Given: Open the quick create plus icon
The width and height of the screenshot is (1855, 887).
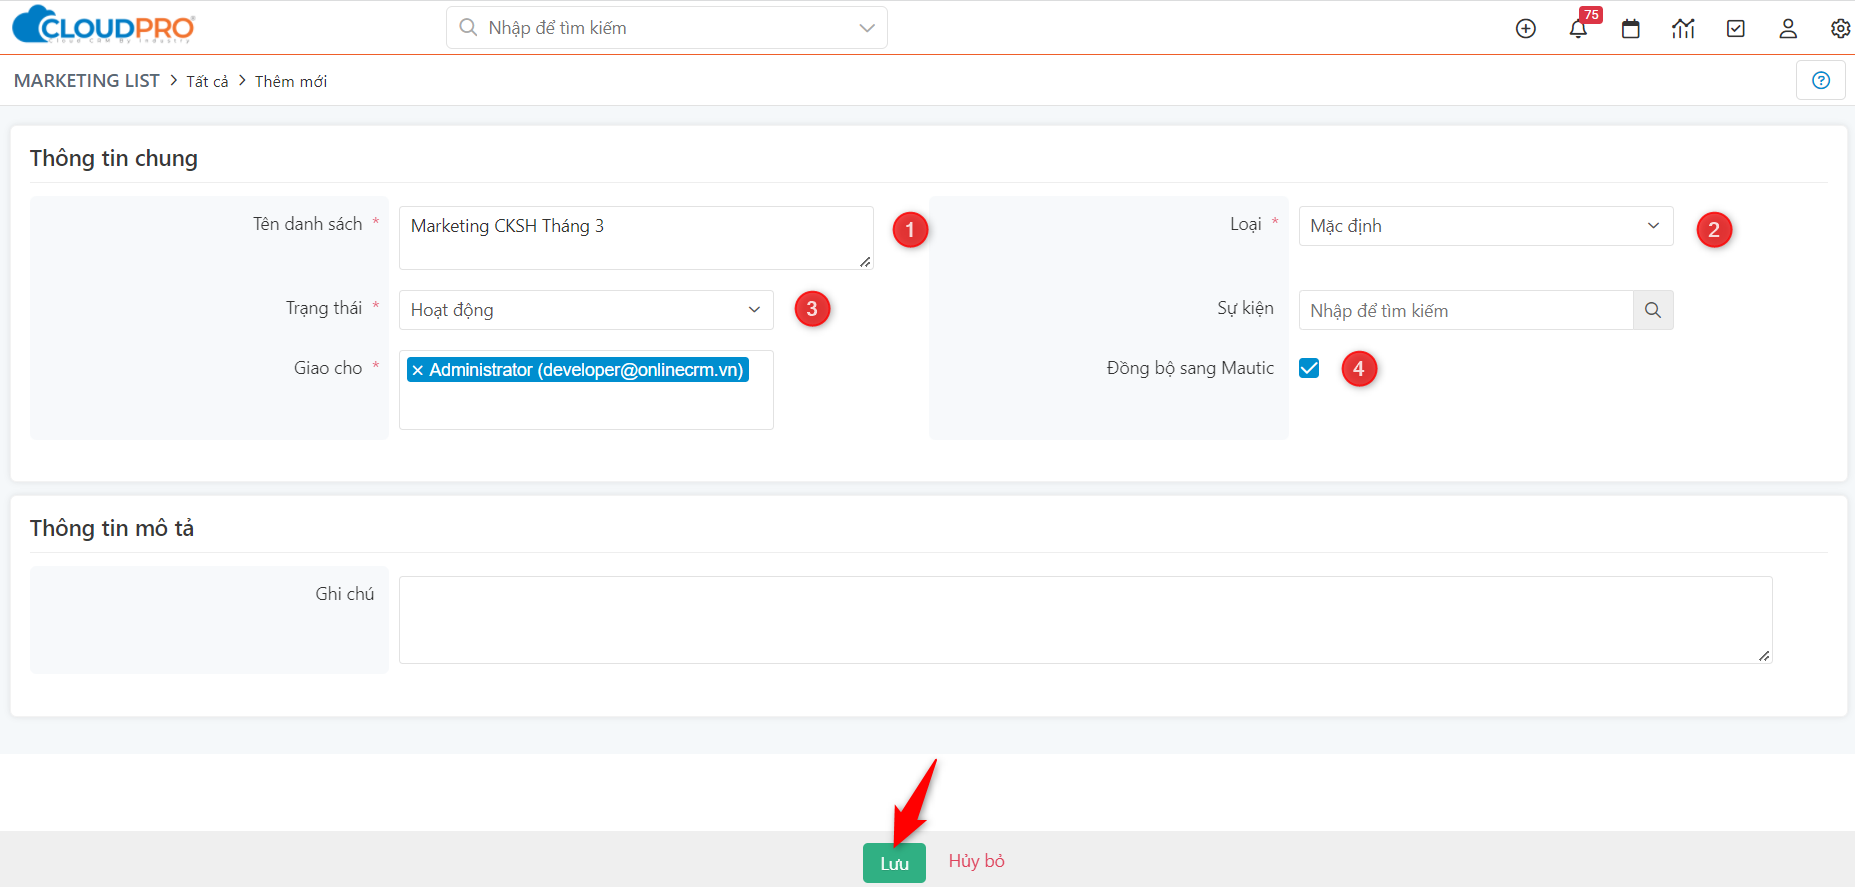Looking at the screenshot, I should tap(1526, 28).
